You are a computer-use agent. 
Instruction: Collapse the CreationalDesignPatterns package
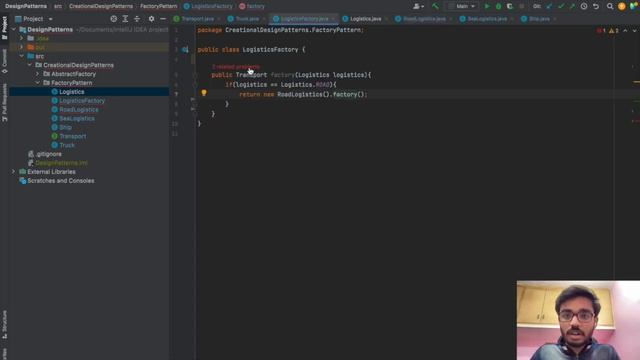coord(30,65)
